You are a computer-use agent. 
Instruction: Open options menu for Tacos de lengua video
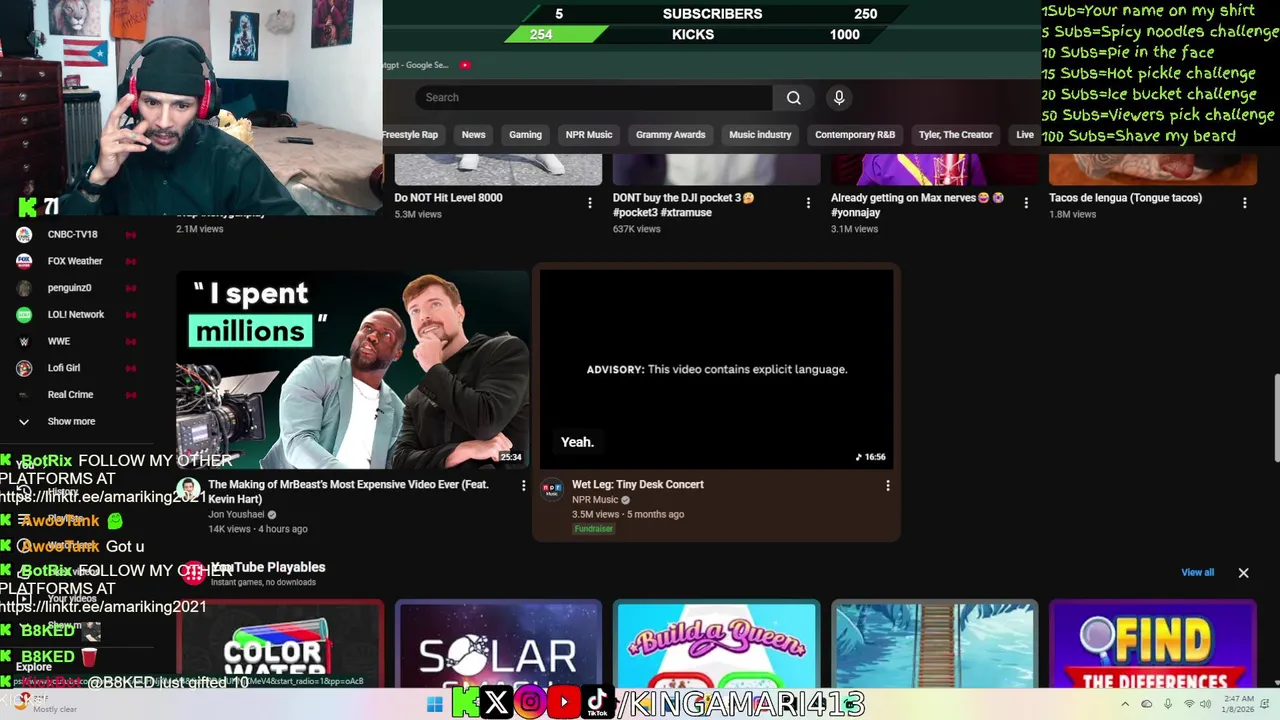[1245, 203]
